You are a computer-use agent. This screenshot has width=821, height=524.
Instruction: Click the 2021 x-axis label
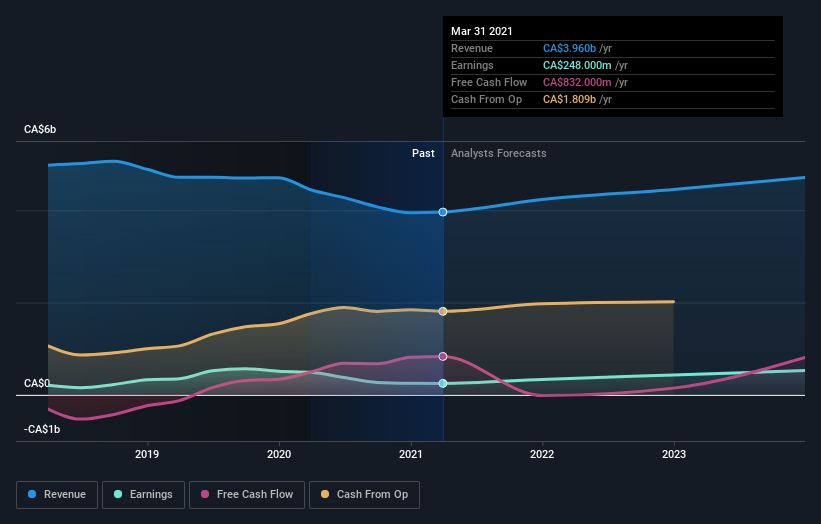410,454
